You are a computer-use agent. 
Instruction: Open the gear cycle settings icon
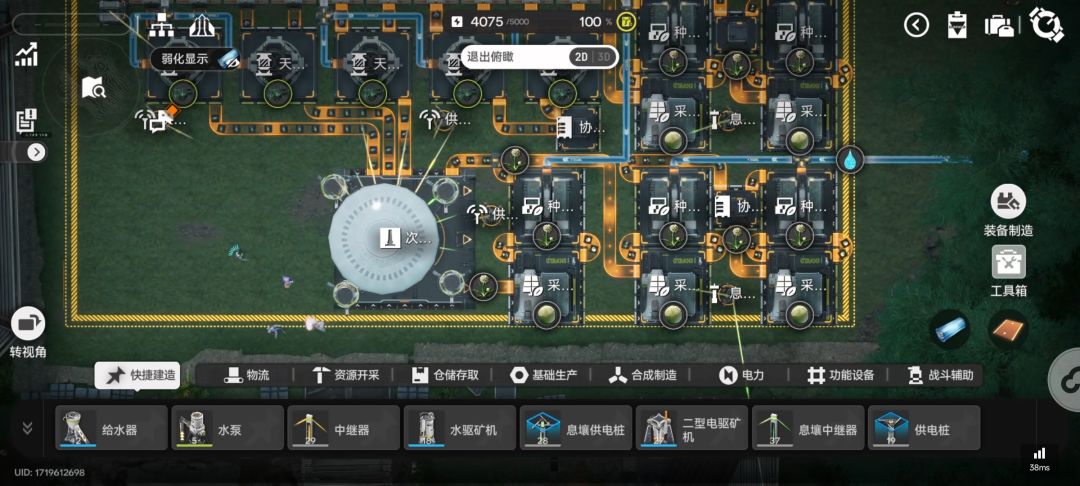(1046, 25)
